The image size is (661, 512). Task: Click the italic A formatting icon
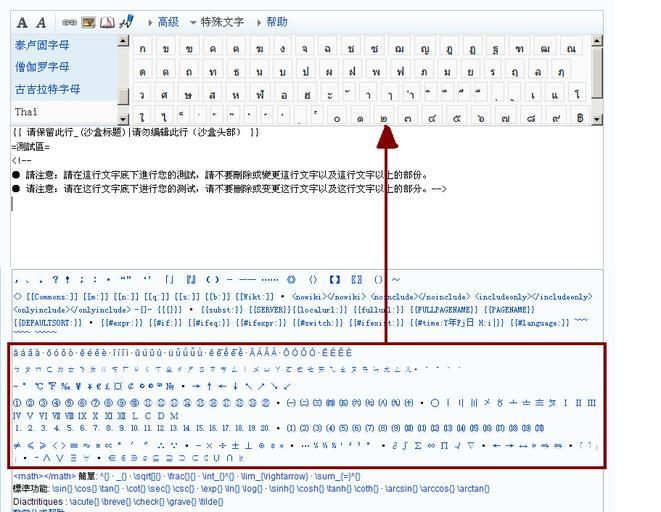point(41,22)
